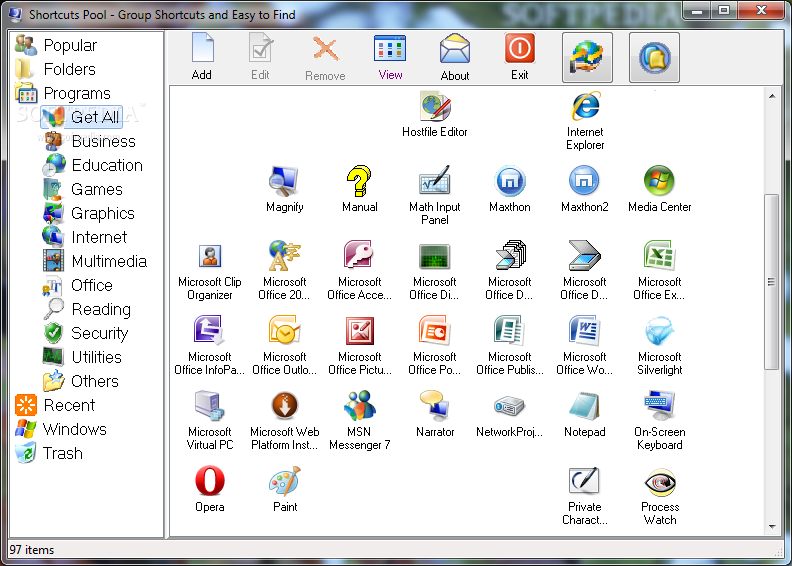Select the Paint shortcut

[285, 490]
